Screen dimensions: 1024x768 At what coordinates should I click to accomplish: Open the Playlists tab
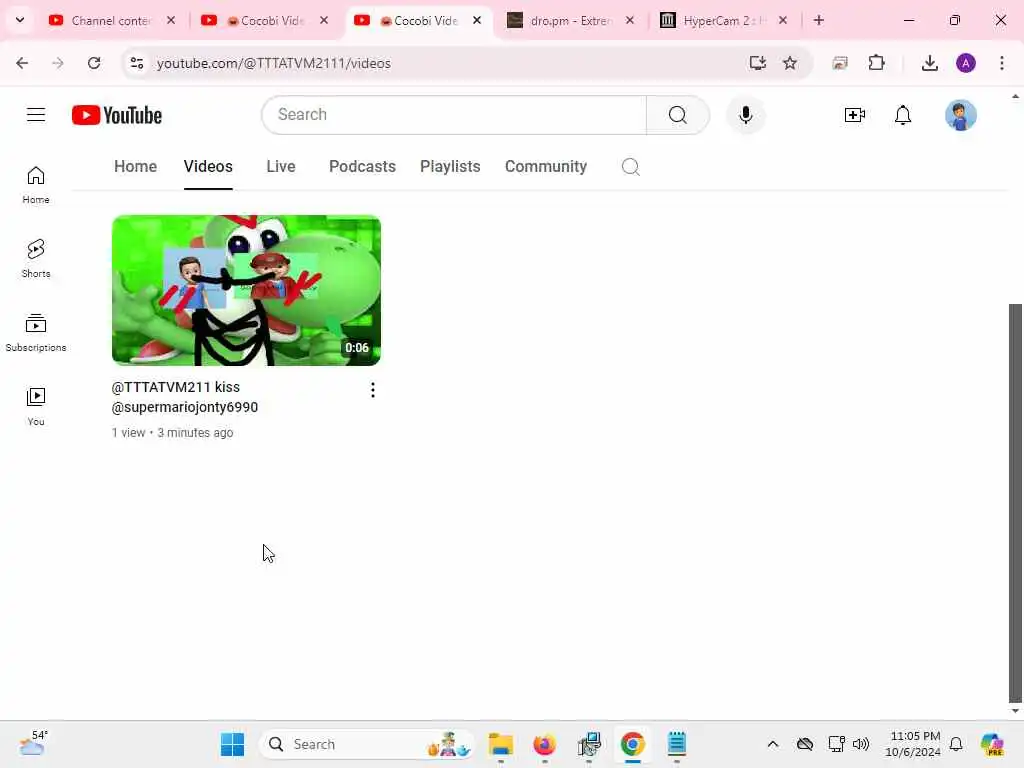(x=450, y=167)
